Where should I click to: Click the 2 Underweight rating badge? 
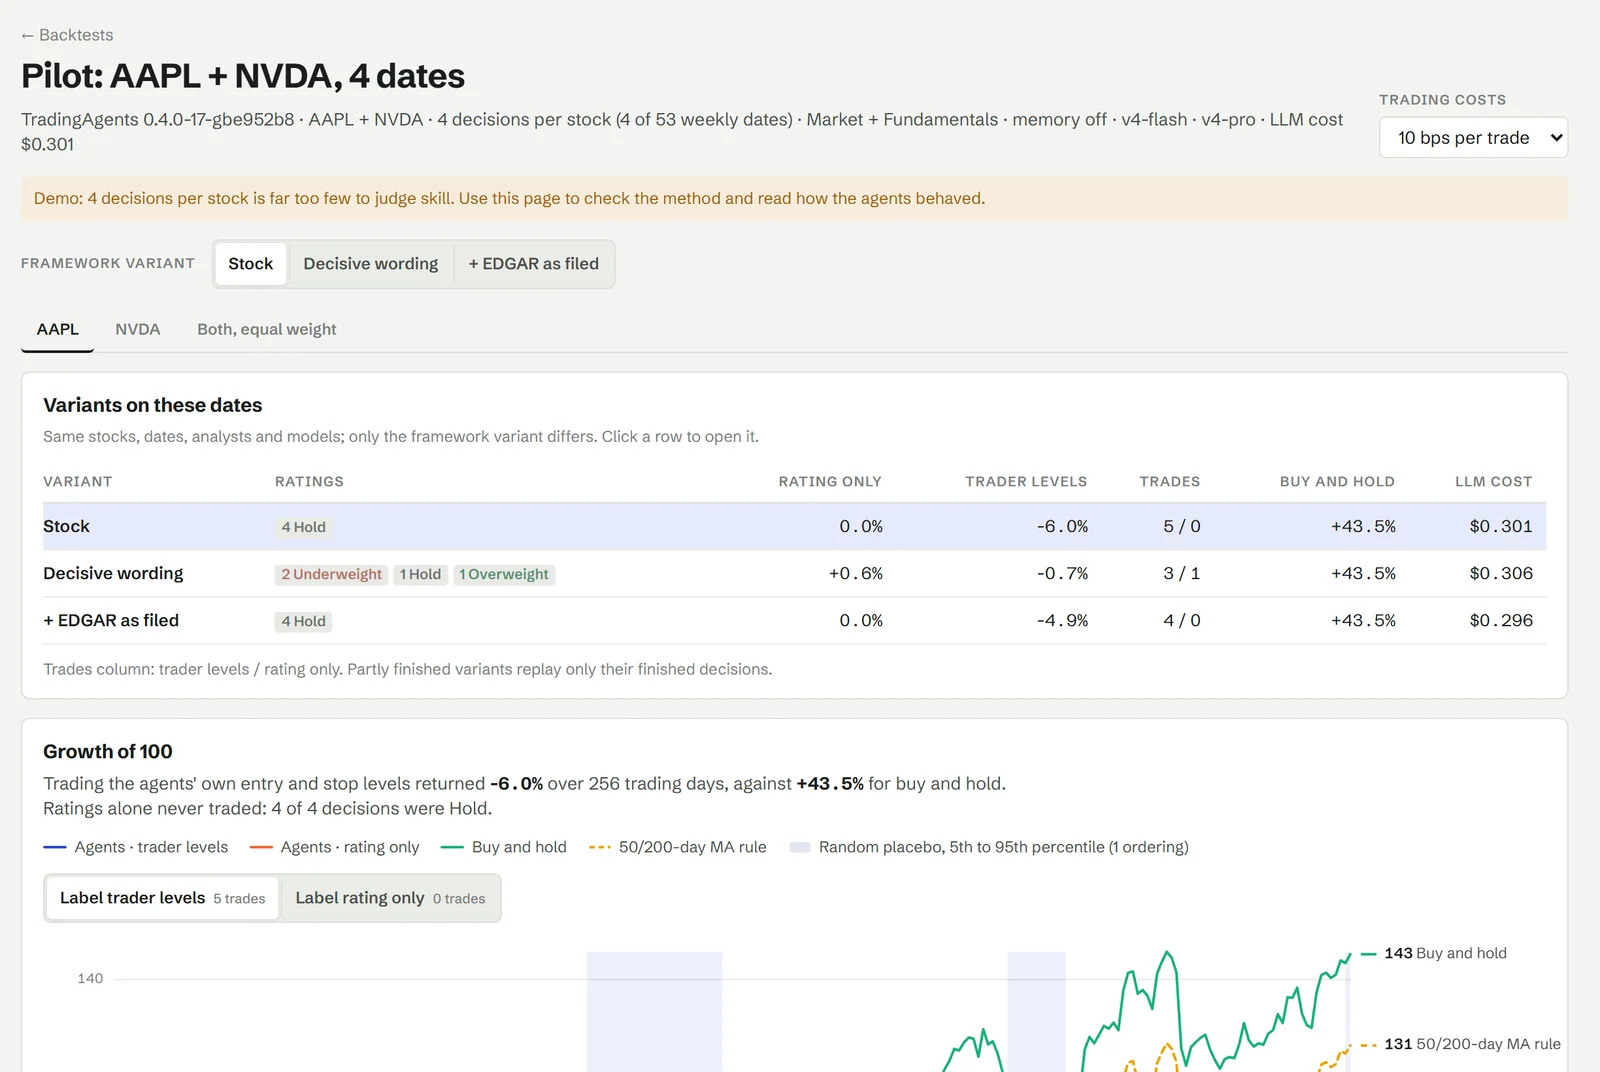(331, 574)
